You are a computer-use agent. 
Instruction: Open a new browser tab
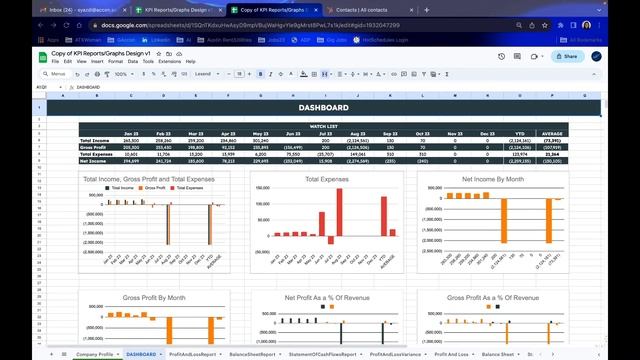point(427,10)
